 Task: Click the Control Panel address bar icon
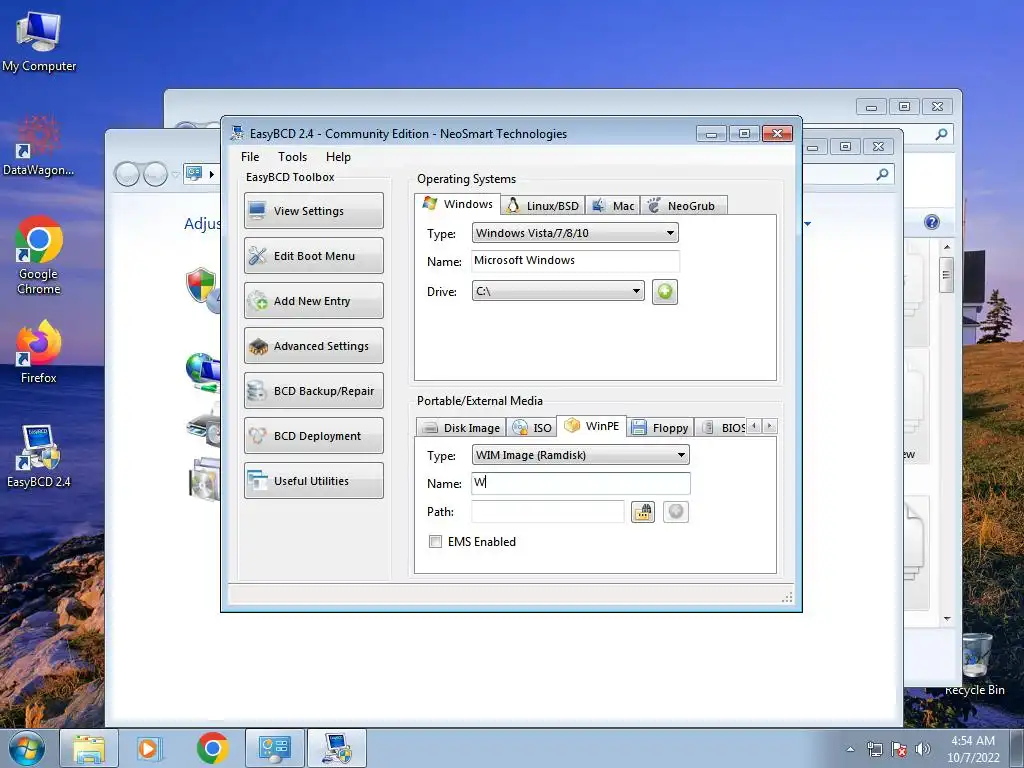click(194, 174)
